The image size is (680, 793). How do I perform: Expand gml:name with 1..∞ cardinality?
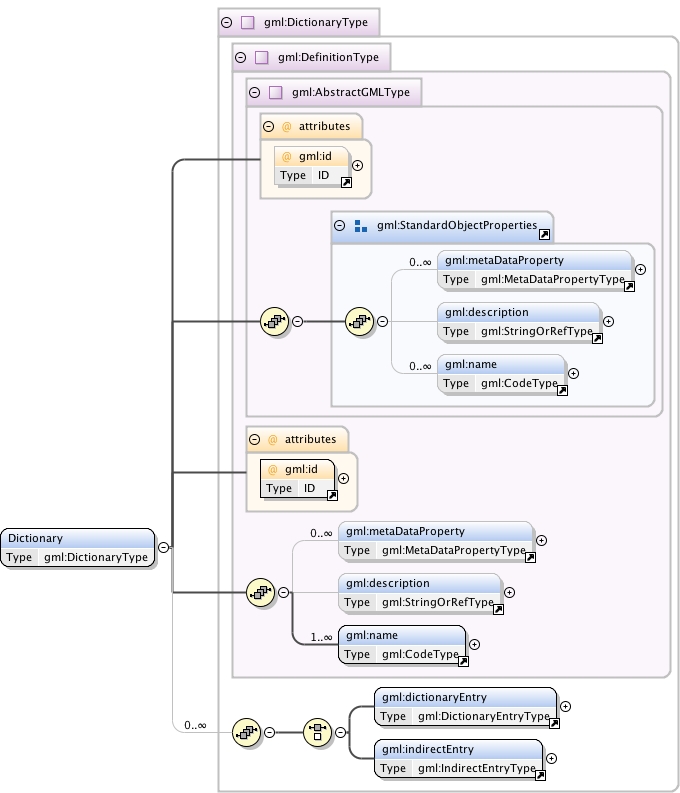point(474,644)
